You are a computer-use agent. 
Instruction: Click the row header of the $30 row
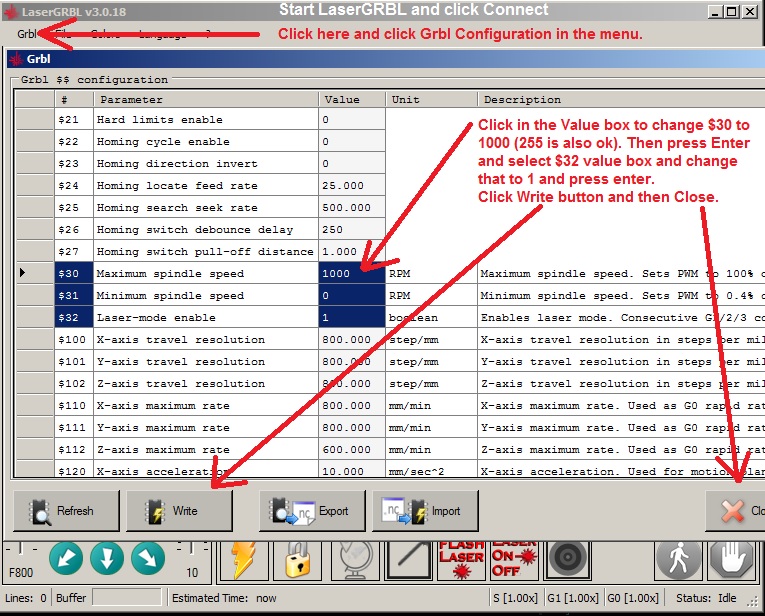[x=34, y=274]
